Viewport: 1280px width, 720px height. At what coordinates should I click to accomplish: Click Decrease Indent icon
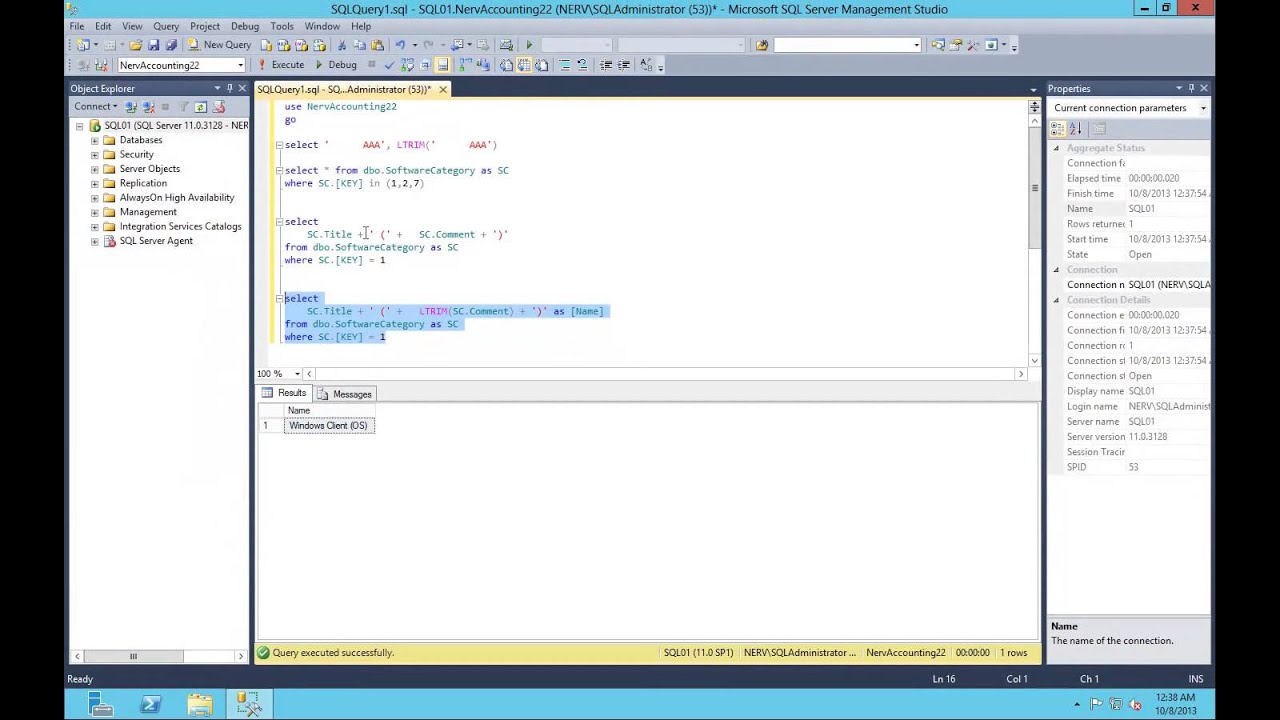[x=606, y=65]
